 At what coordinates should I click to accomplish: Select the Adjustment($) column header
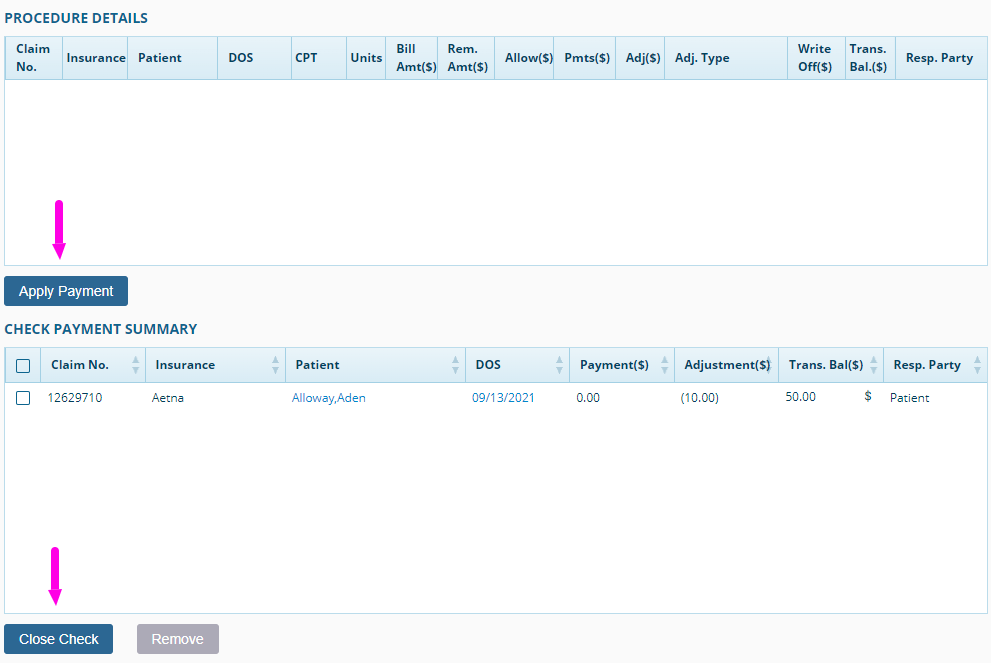[x=726, y=365]
